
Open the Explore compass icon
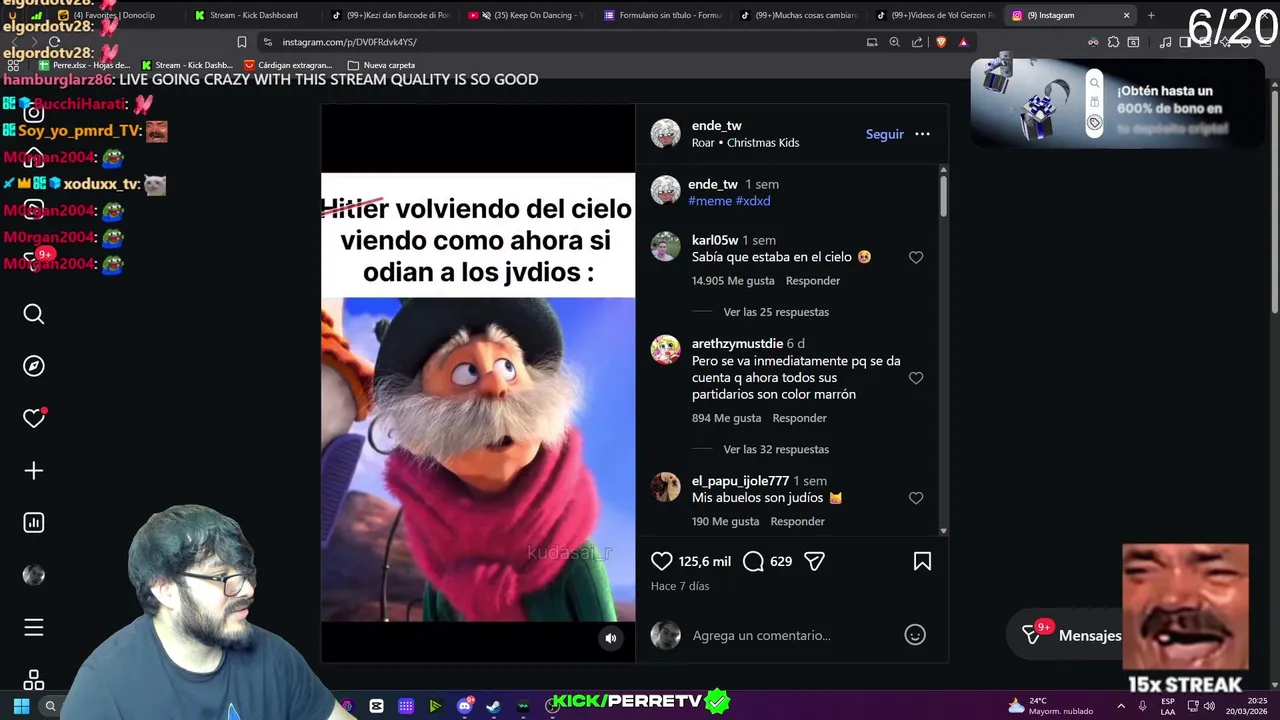(34, 366)
